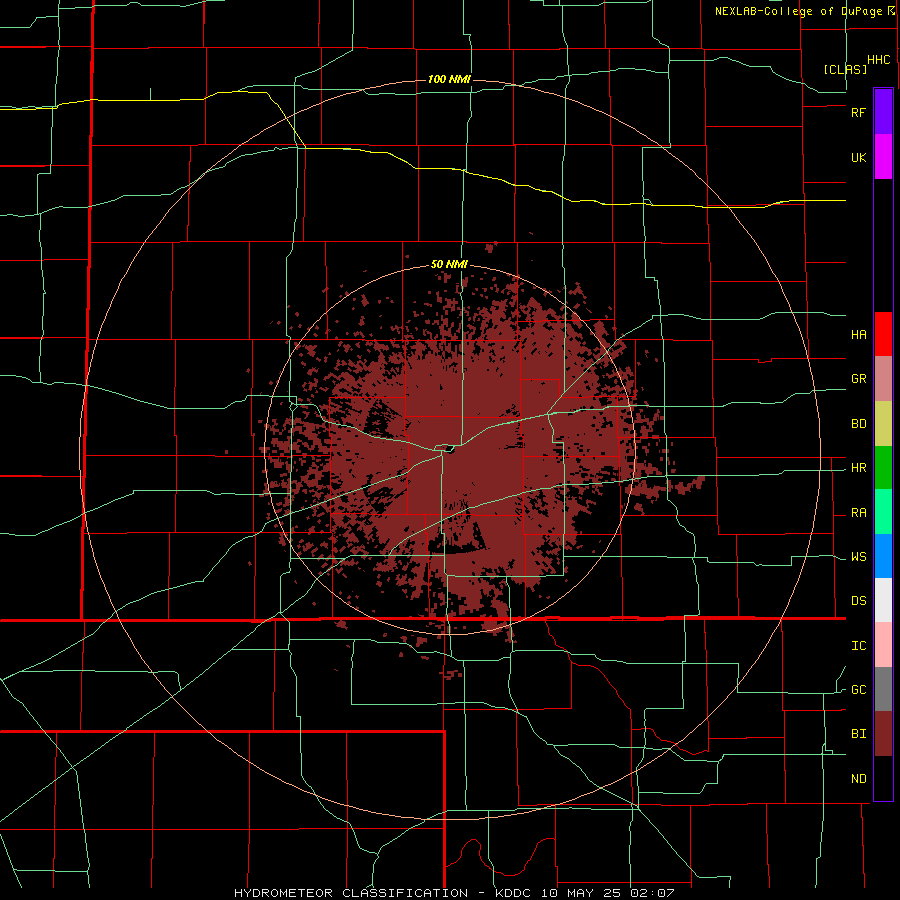Click the purple RF color swatch

(883, 111)
